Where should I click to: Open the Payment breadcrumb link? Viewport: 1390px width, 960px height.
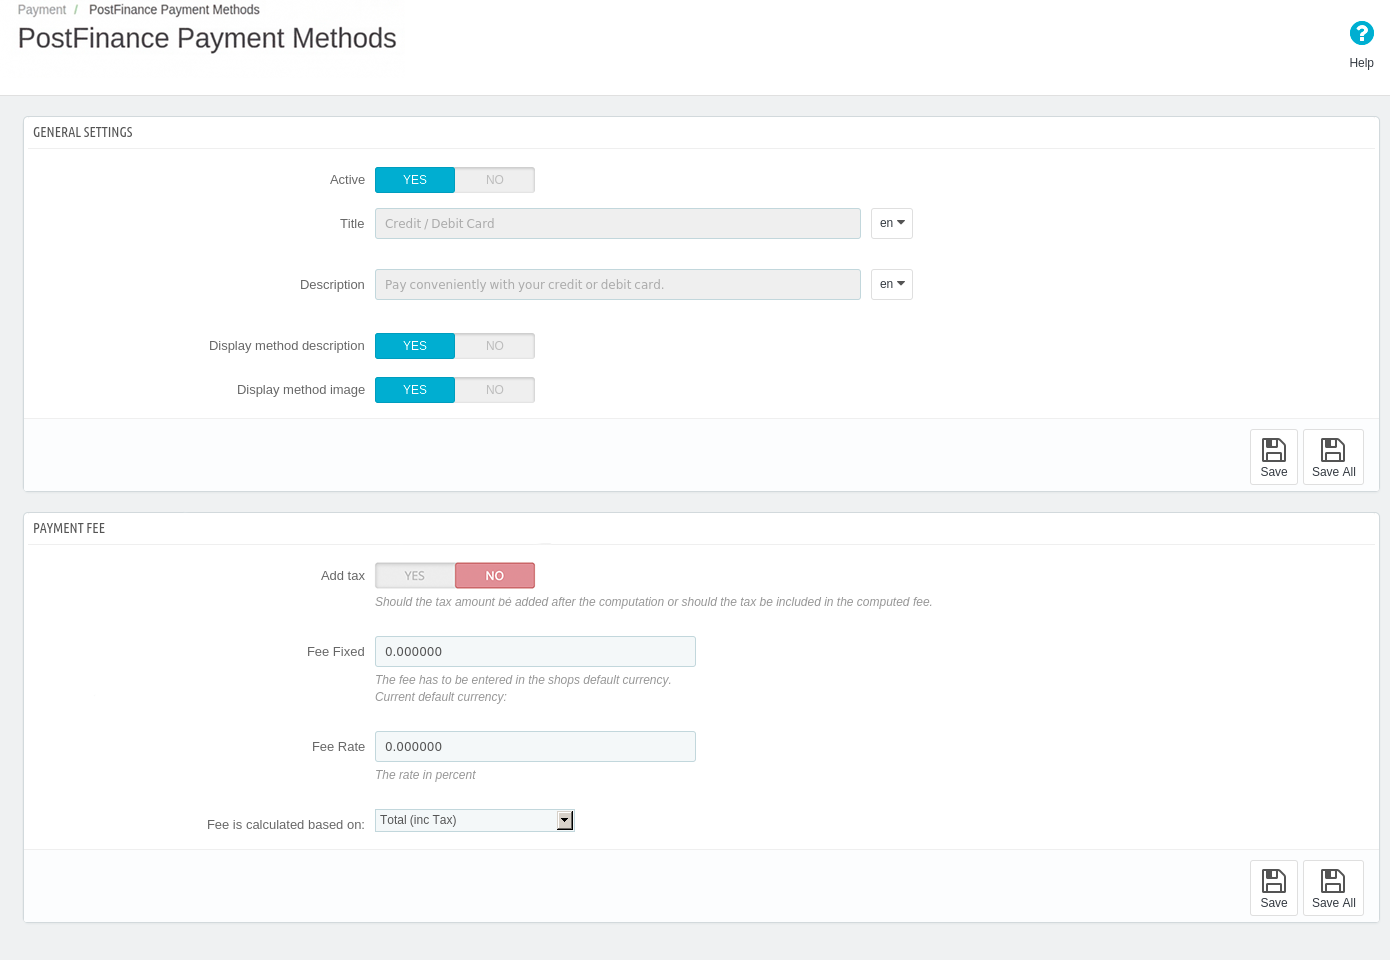[x=41, y=9]
